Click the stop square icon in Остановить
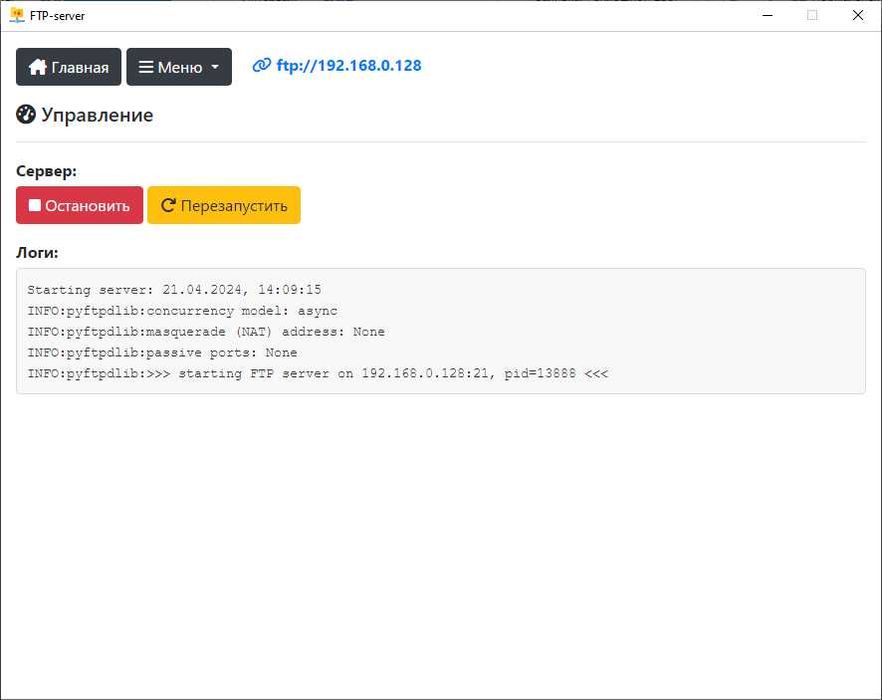Screen dimensions: 882x700 (35, 205)
